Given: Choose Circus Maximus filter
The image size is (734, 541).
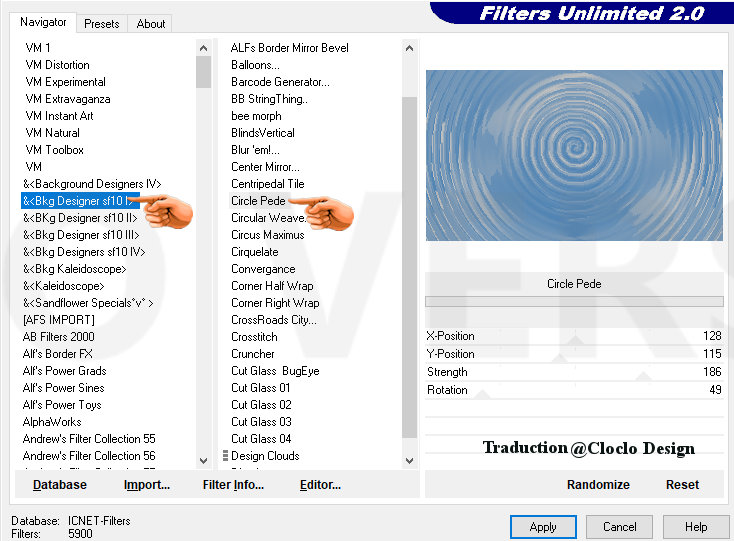Looking at the screenshot, I should click(x=267, y=235).
